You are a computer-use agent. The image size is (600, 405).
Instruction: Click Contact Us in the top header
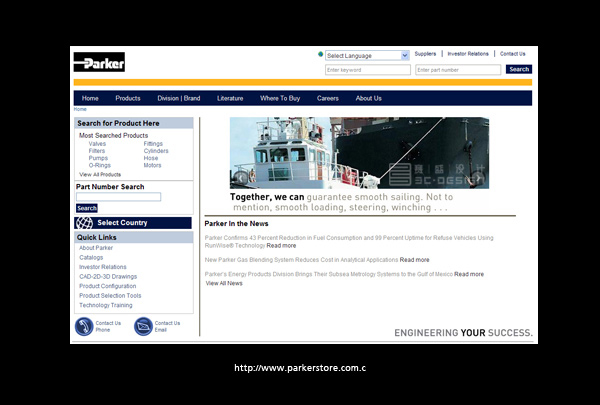513,54
